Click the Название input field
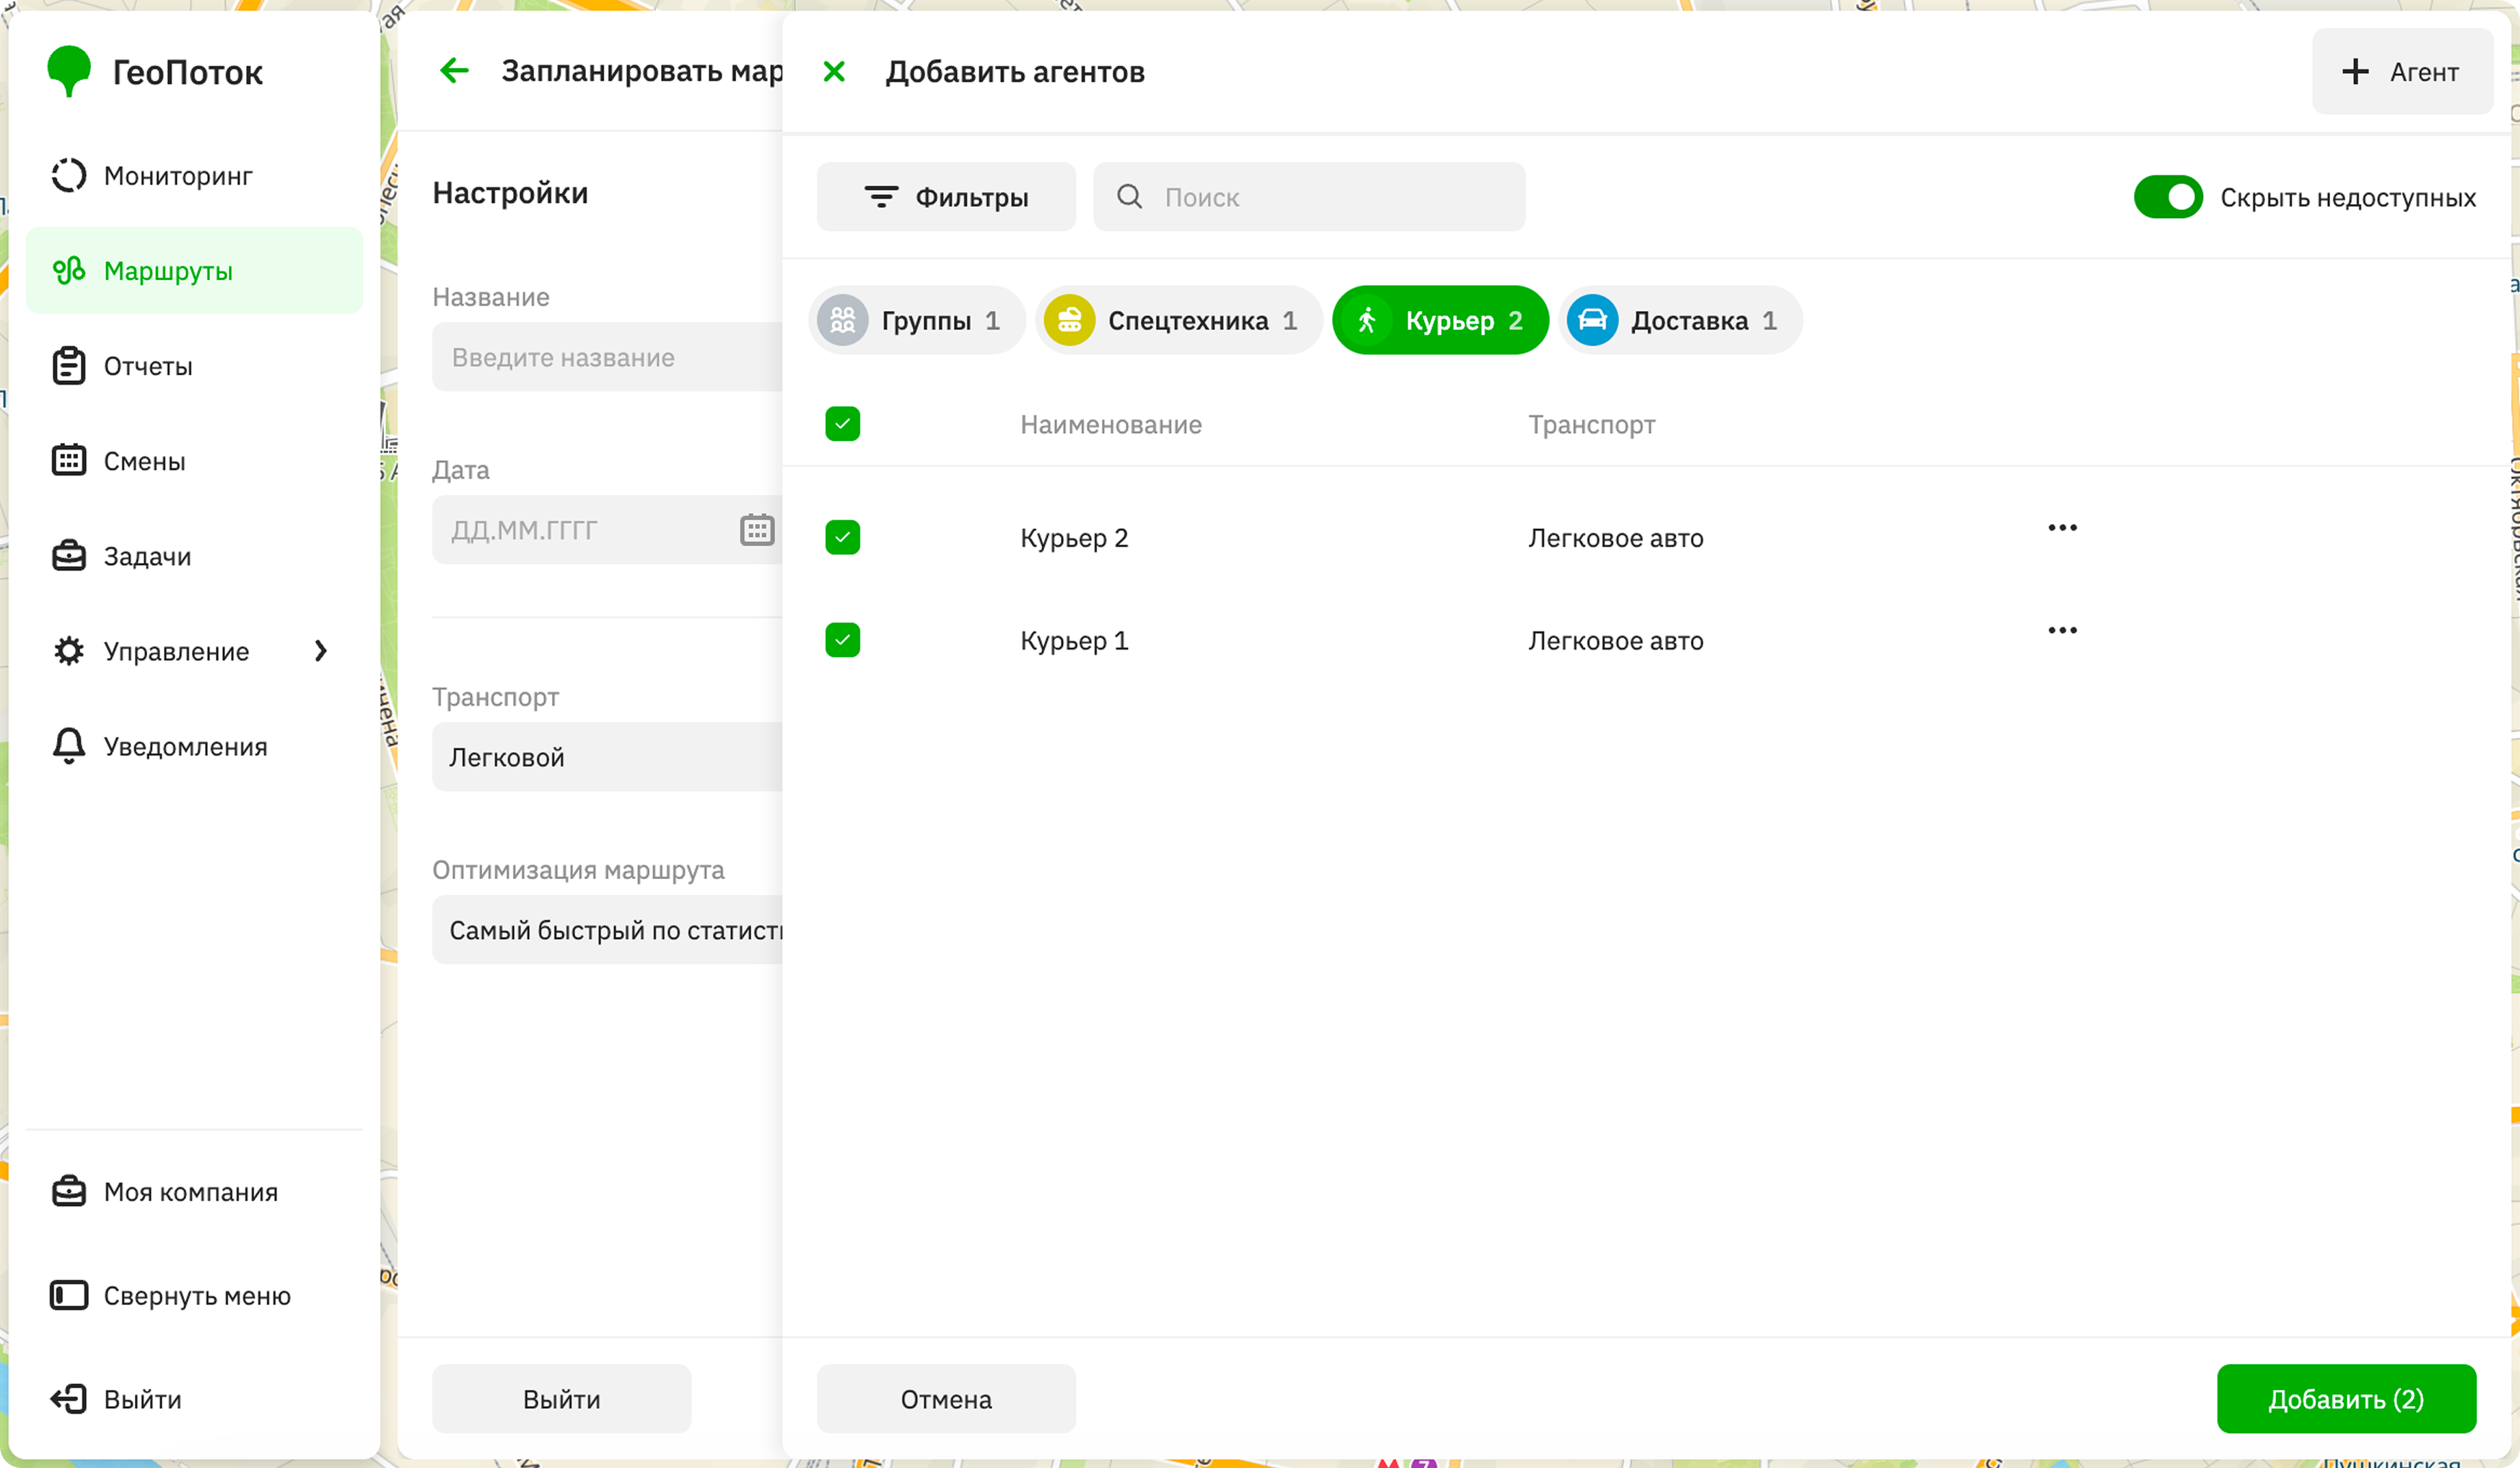Viewport: 2520px width, 1468px height. [x=607, y=357]
